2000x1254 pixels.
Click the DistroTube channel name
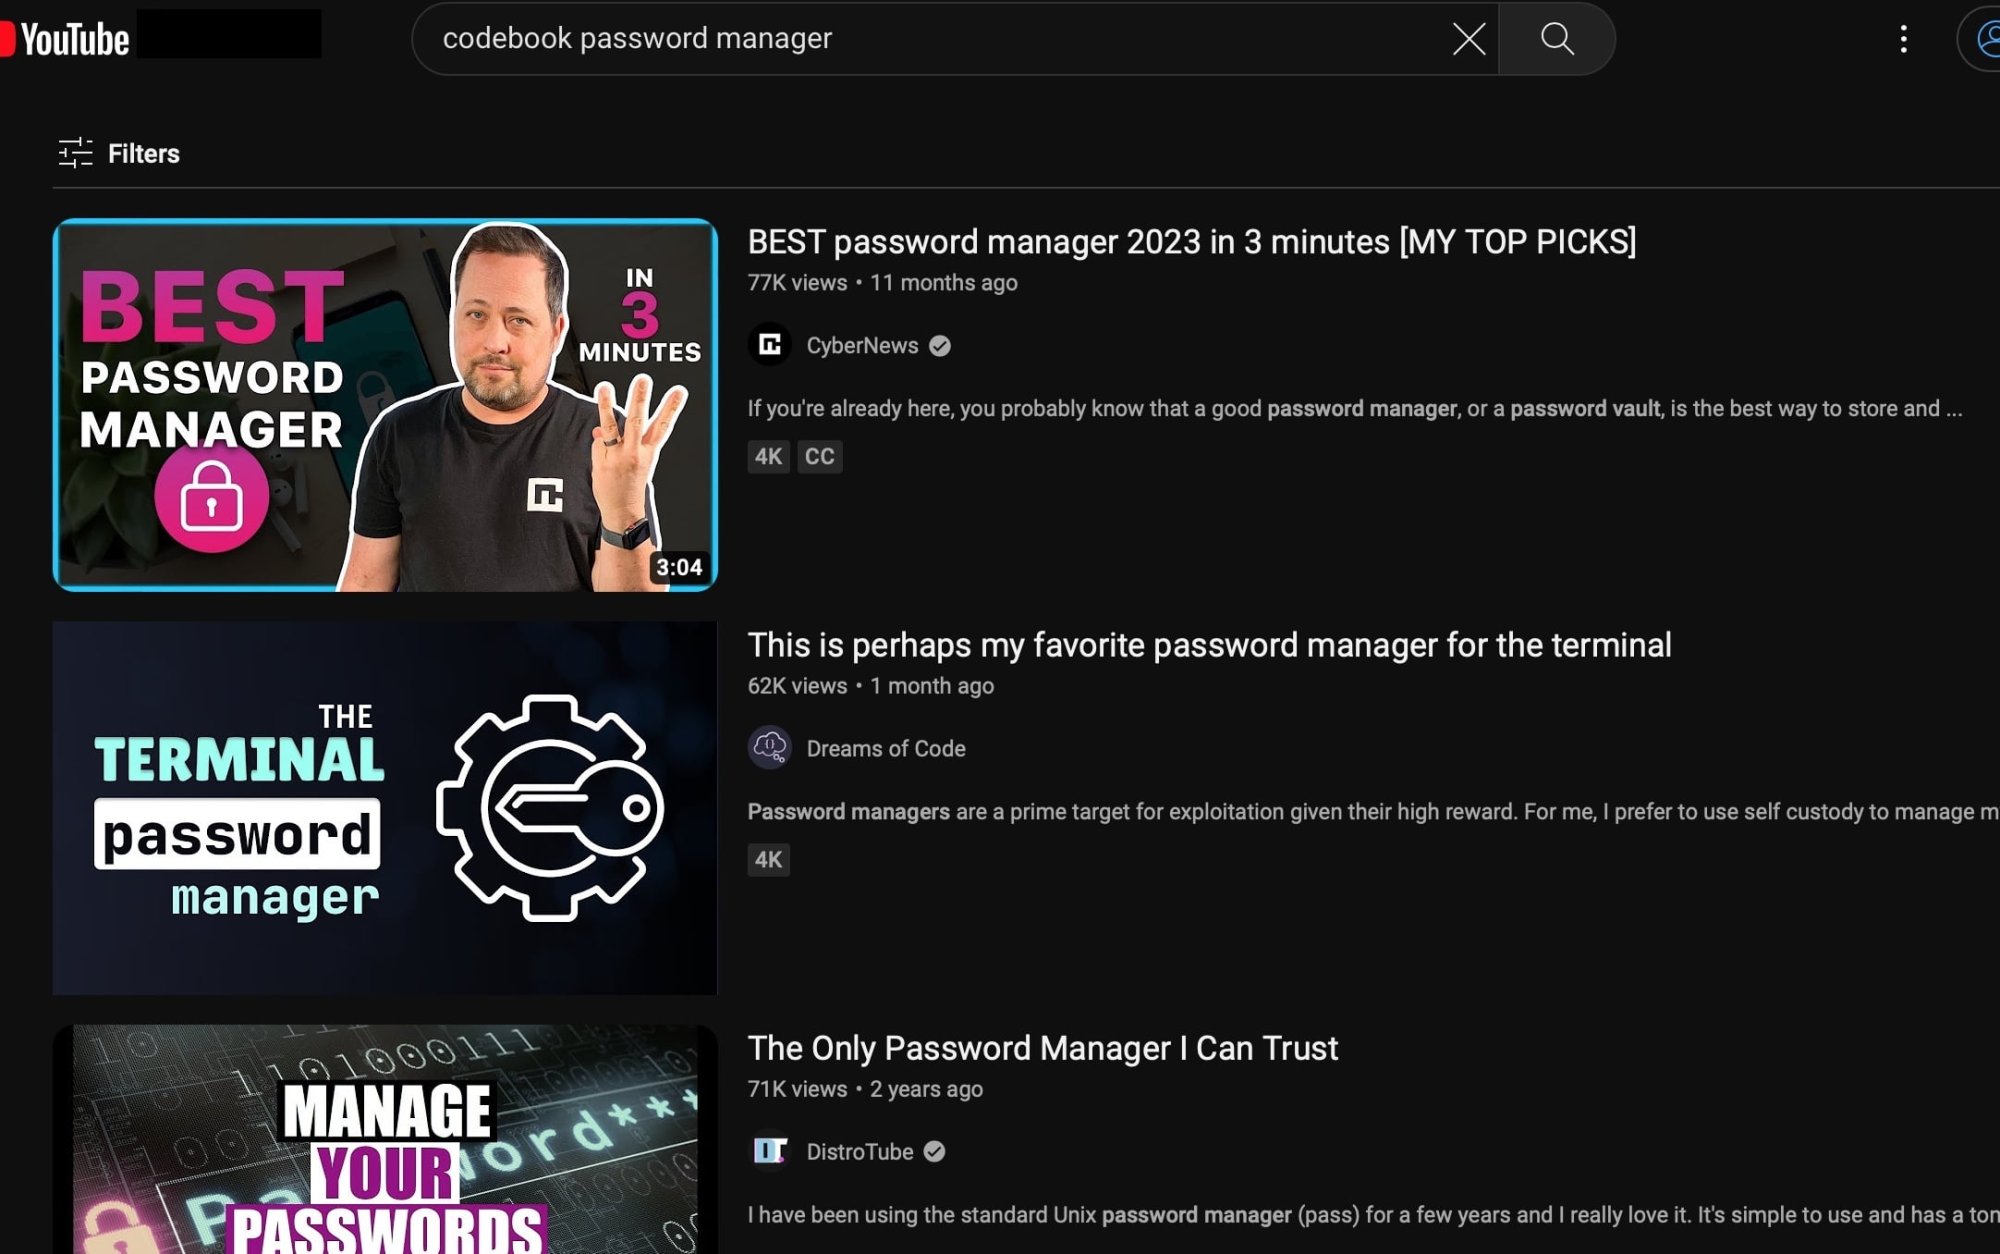pos(860,1151)
